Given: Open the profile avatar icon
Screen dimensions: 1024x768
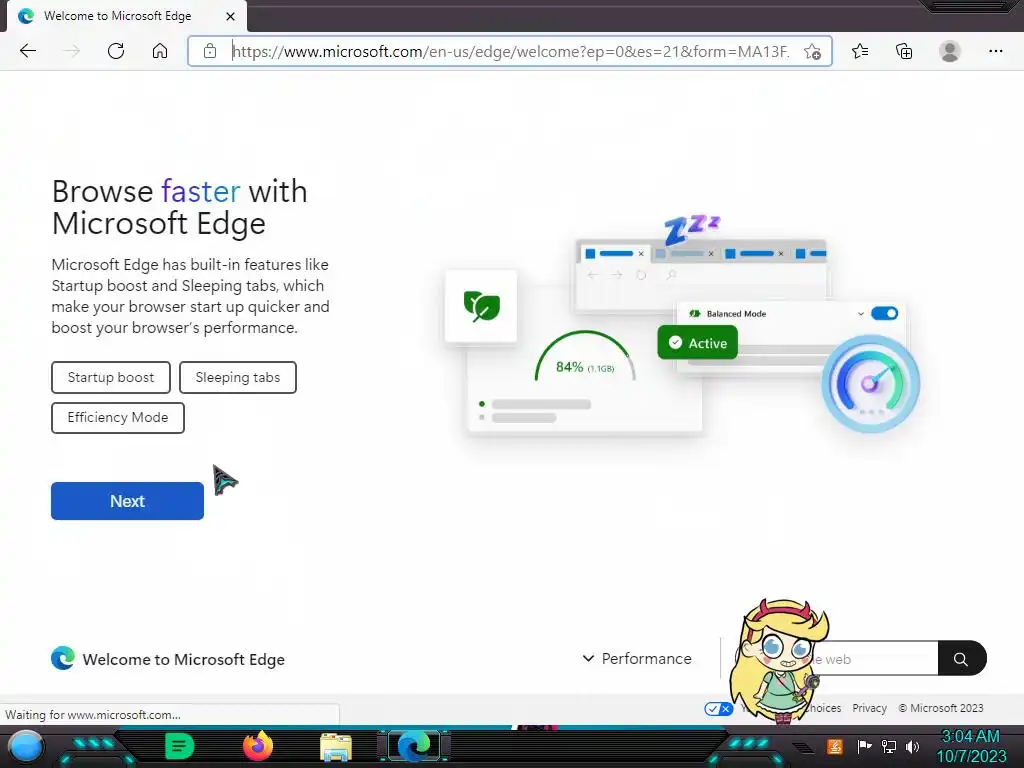Looking at the screenshot, I should (x=950, y=51).
